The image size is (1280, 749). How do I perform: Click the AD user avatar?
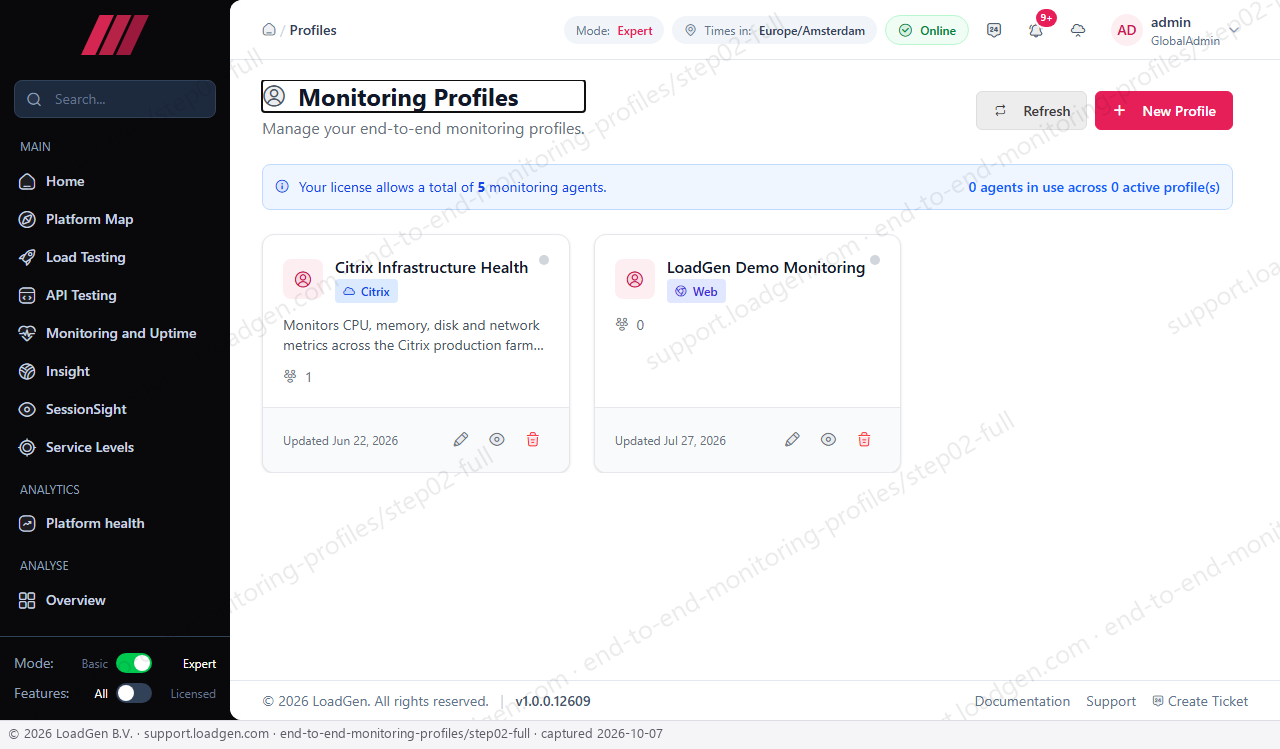[1127, 30]
